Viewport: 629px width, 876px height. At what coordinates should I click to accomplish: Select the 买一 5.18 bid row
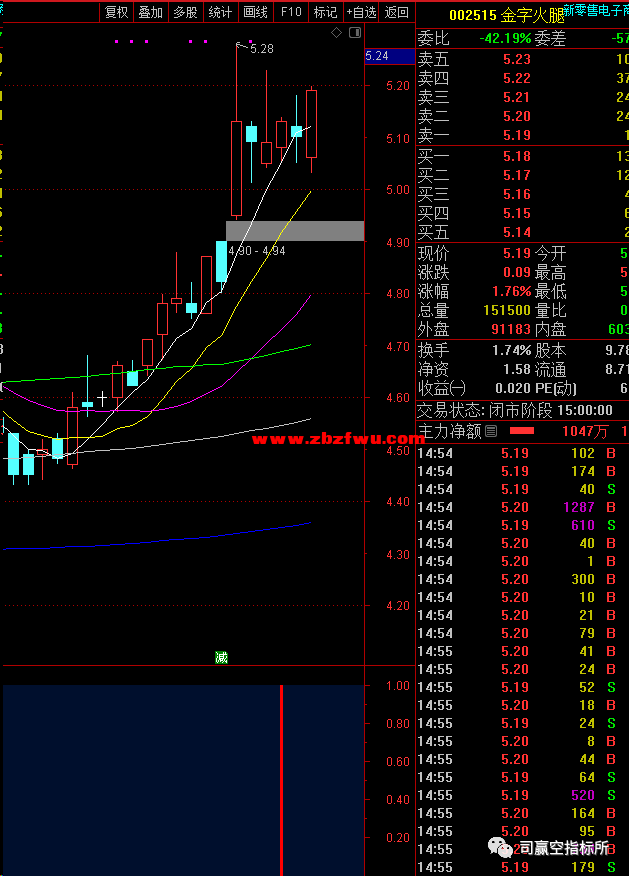(523, 156)
